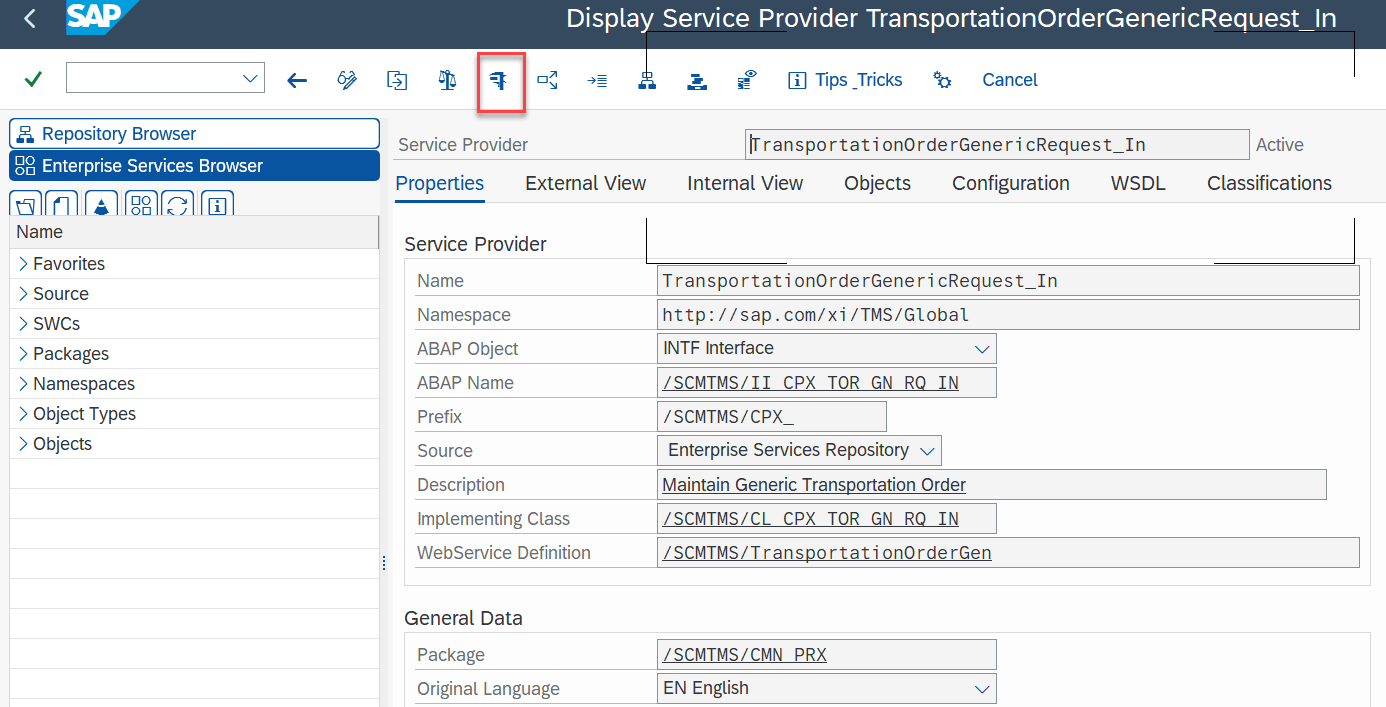Click the info icon in browser panel toolbar
The height and width of the screenshot is (707, 1386).
[x=217, y=205]
